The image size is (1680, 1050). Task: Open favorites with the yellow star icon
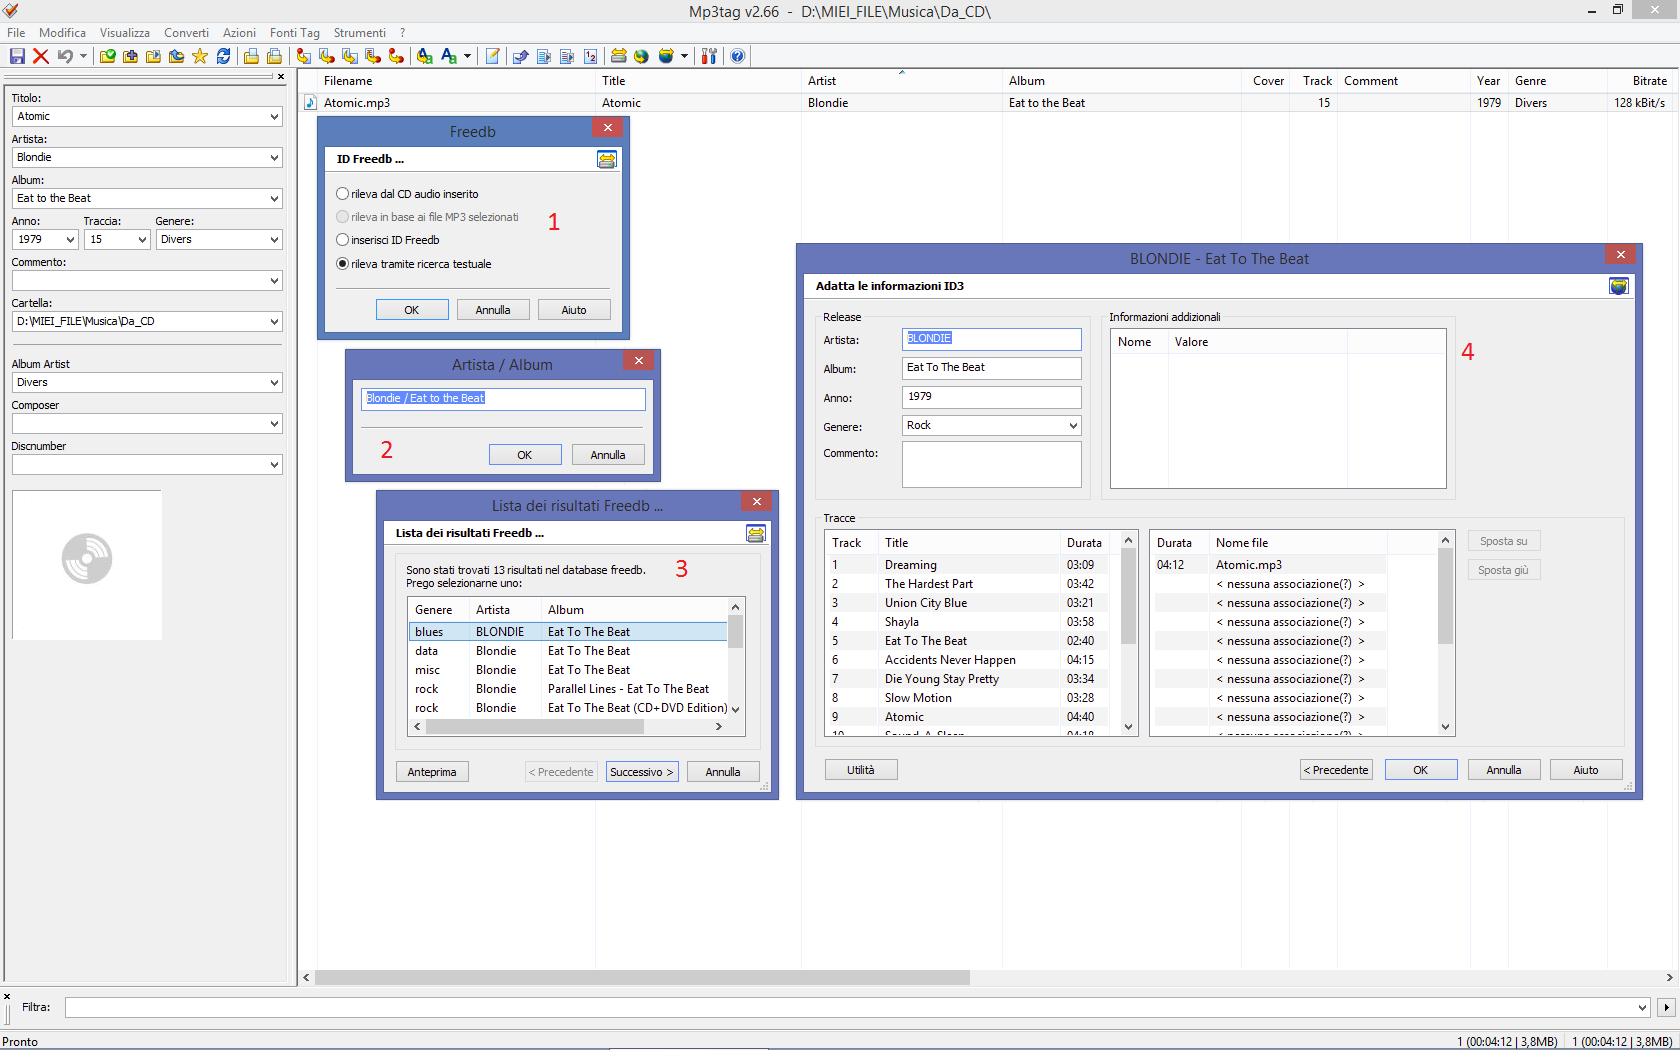200,56
